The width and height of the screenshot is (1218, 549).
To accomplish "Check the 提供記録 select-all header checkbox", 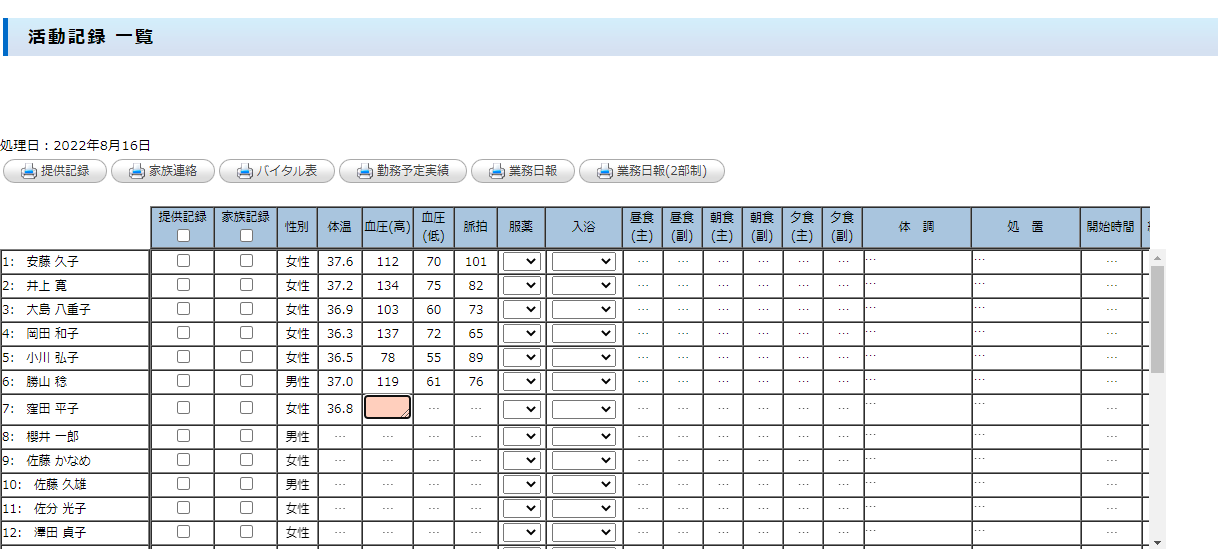I will pyautogui.click(x=183, y=236).
